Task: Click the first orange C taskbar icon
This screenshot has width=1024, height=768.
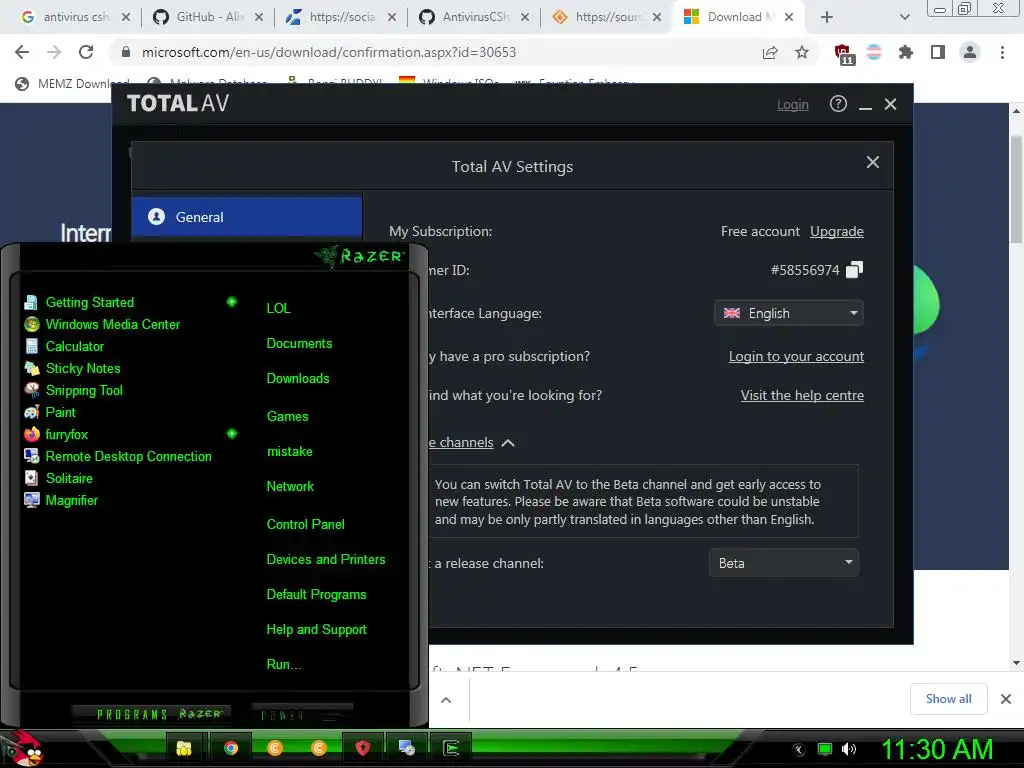Action: [x=275, y=748]
